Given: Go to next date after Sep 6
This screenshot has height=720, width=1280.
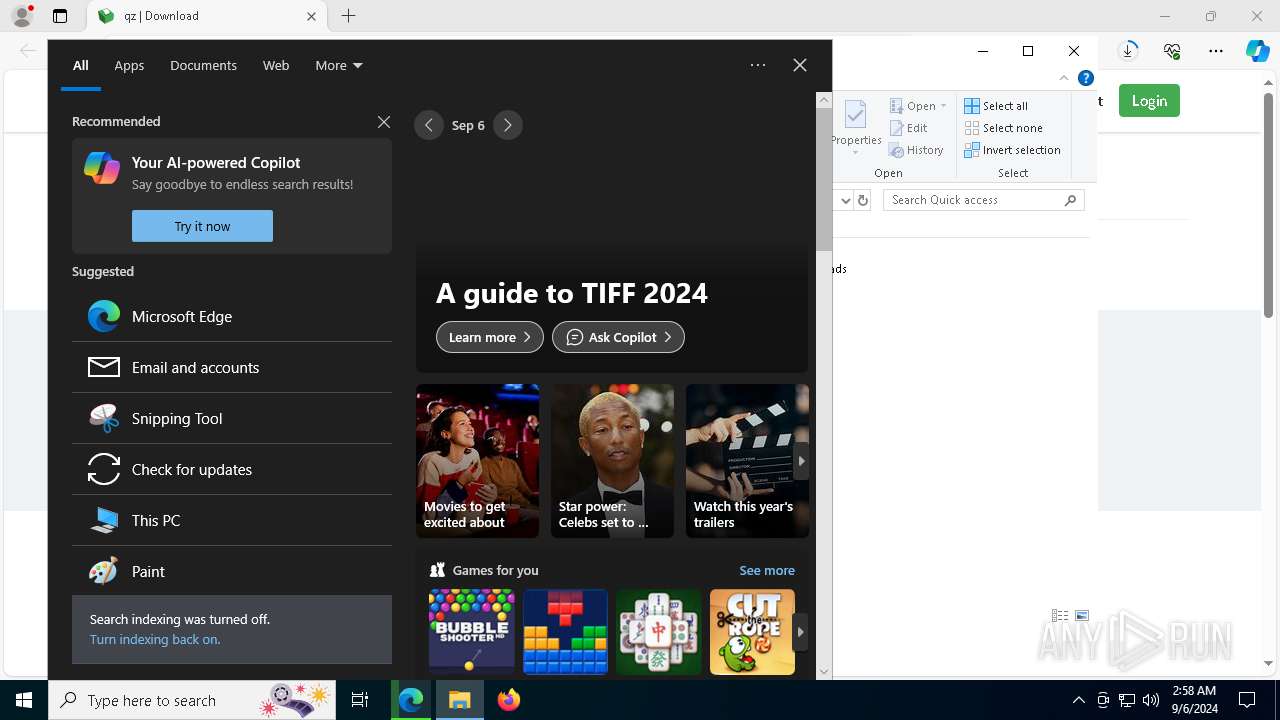Looking at the screenshot, I should tap(508, 125).
